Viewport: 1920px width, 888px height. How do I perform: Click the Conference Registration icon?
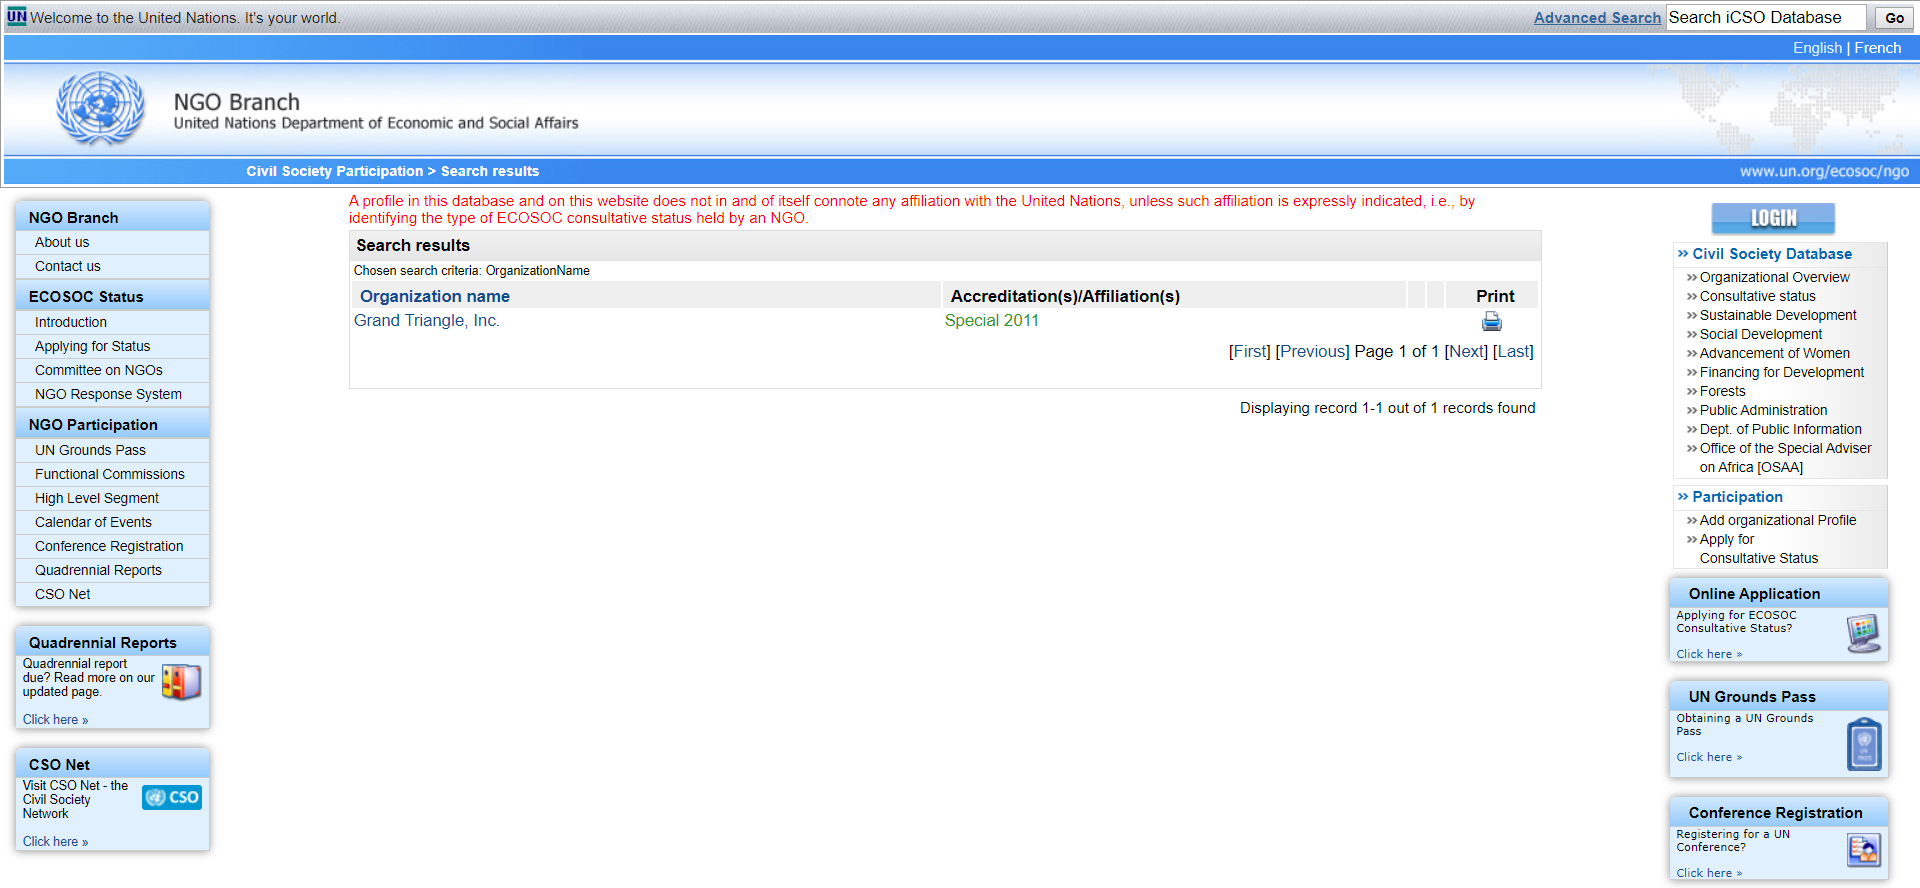click(1864, 850)
